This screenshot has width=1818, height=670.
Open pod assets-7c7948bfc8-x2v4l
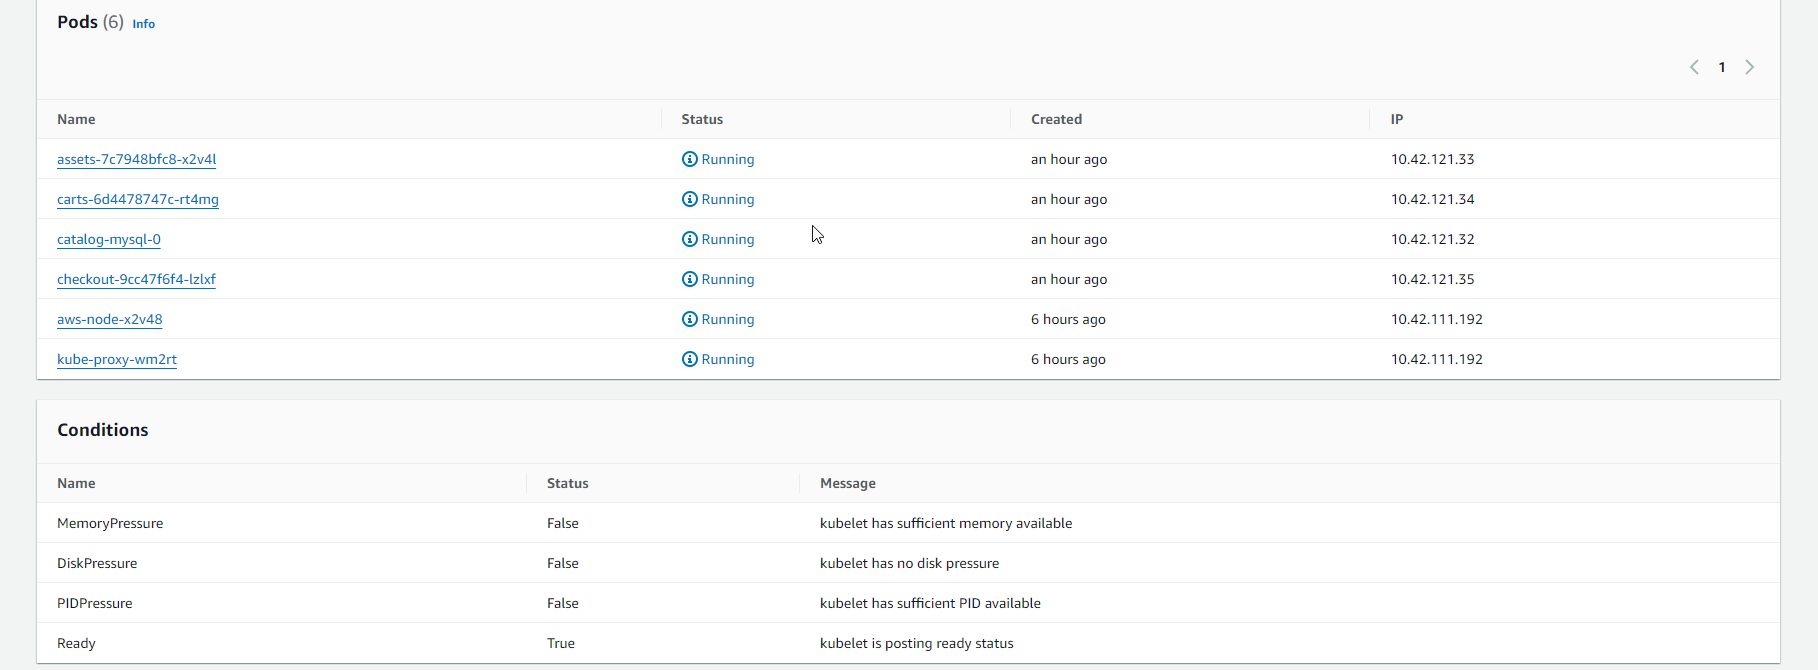pos(136,159)
